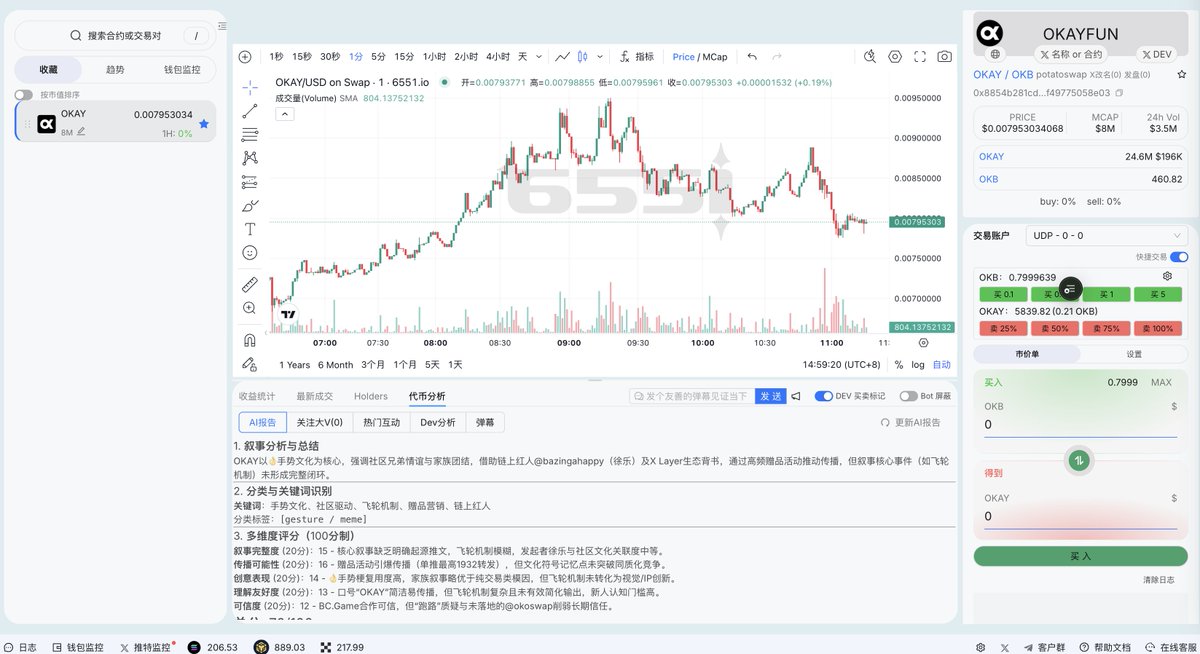The image size is (1200, 654).
Task: Click the MAX amount link
Action: click(x=1161, y=383)
